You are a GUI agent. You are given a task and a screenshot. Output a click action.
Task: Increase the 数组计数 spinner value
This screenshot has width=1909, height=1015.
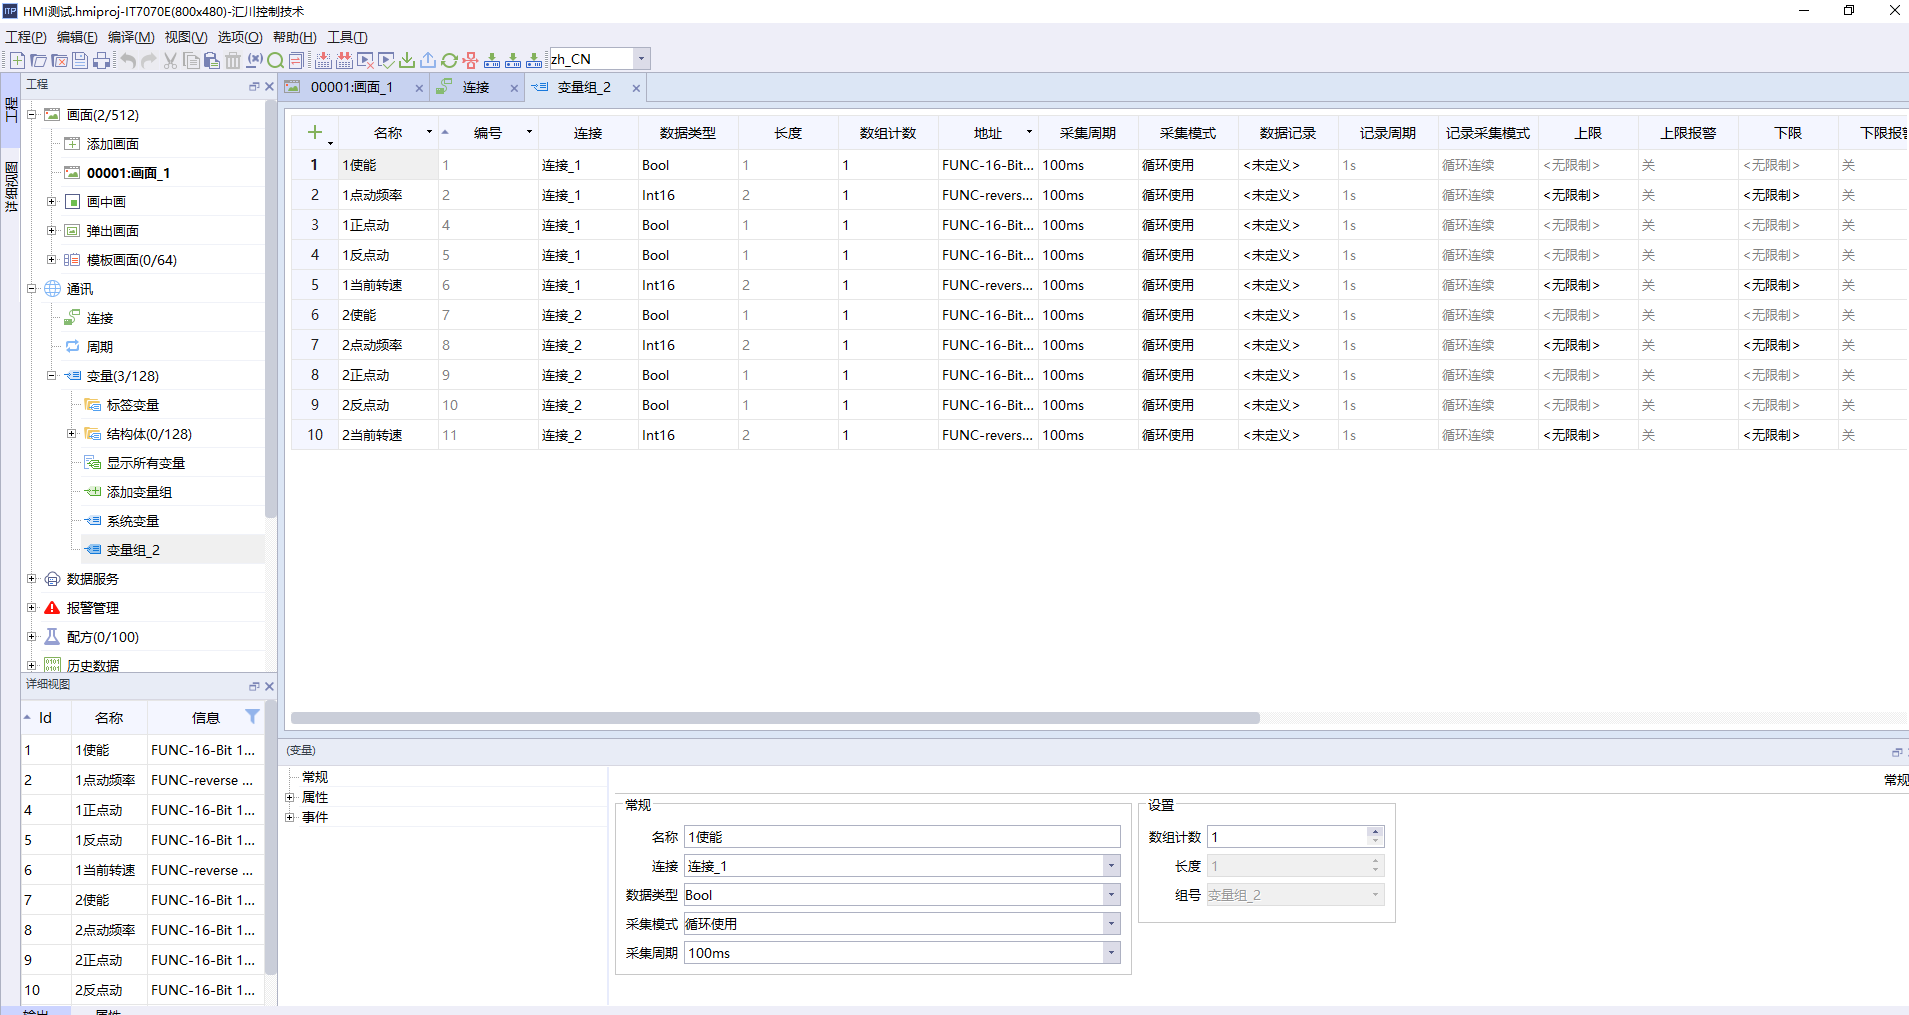click(x=1375, y=832)
